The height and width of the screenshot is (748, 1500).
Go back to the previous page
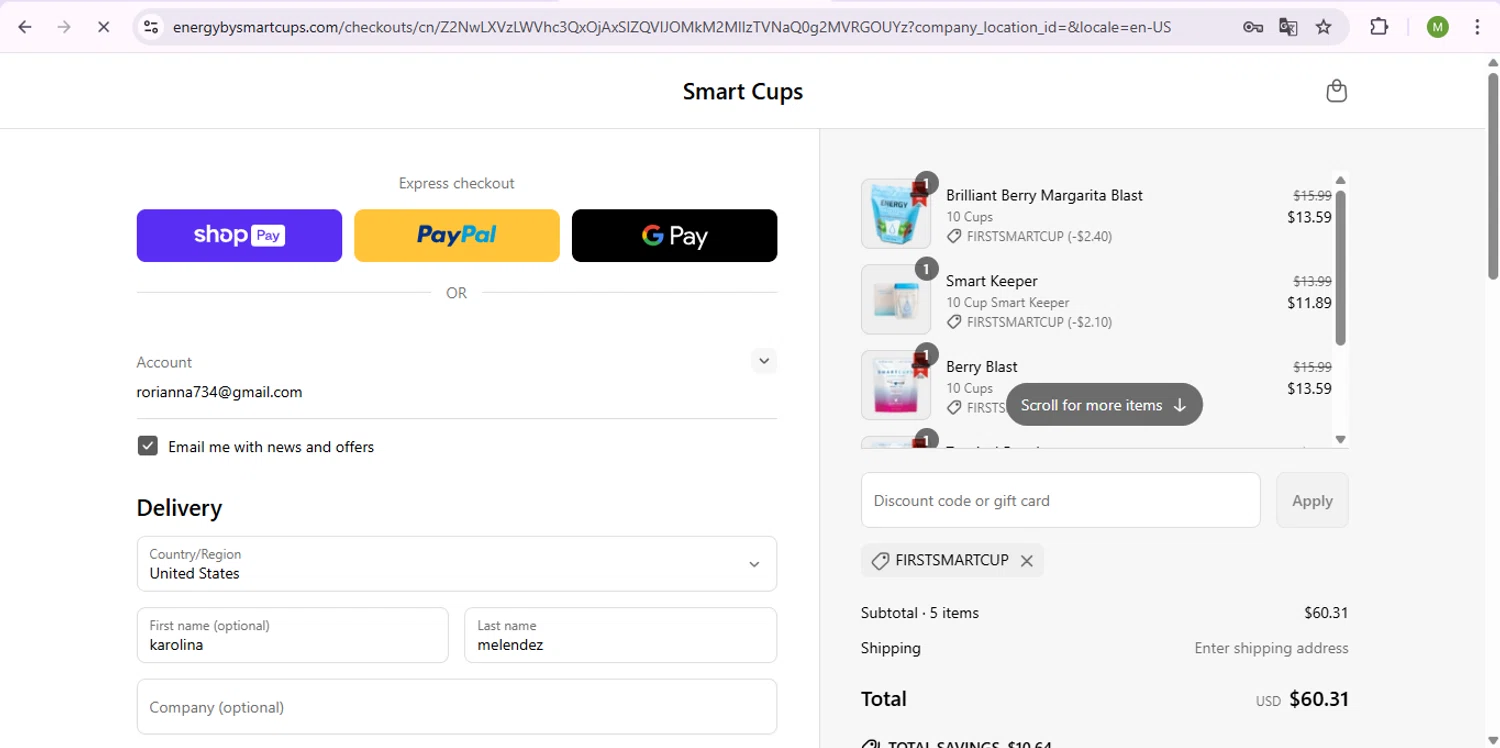pyautogui.click(x=25, y=27)
